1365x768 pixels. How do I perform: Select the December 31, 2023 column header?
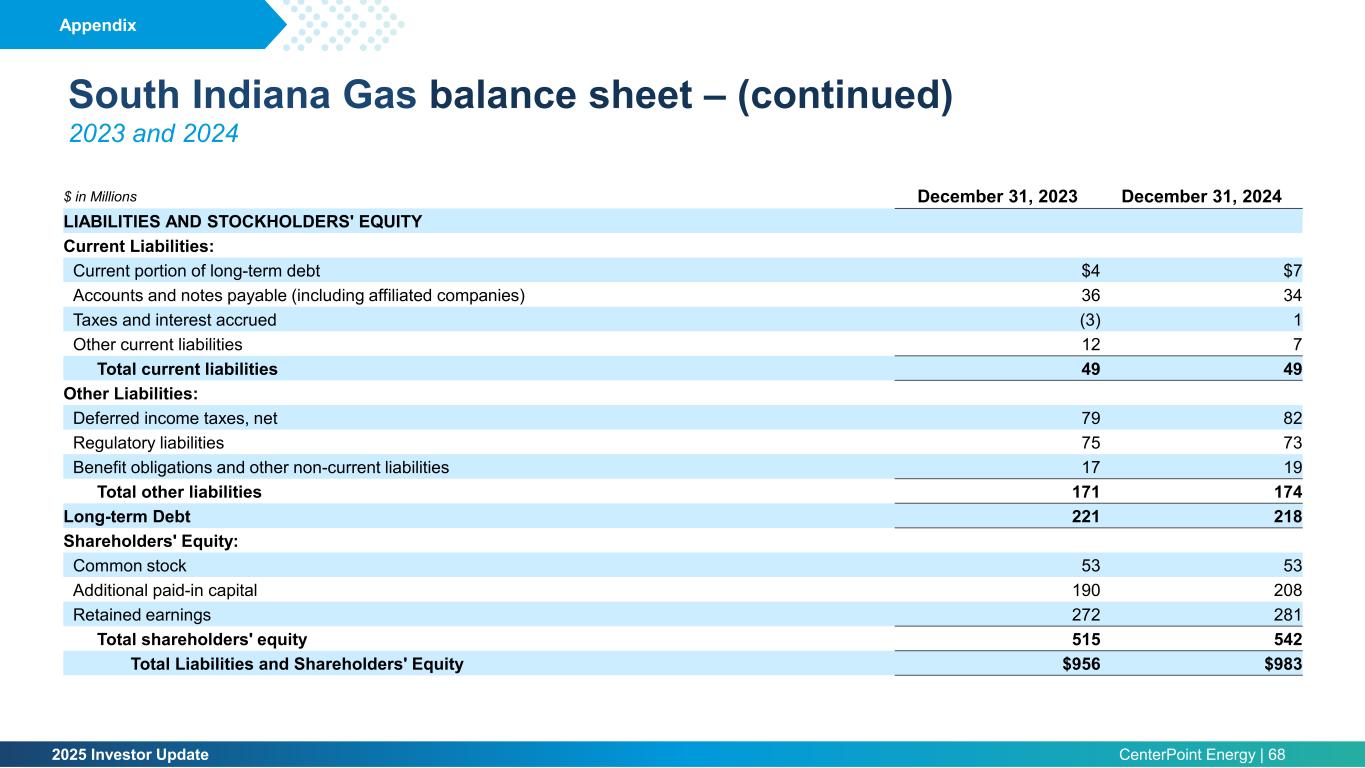point(997,197)
